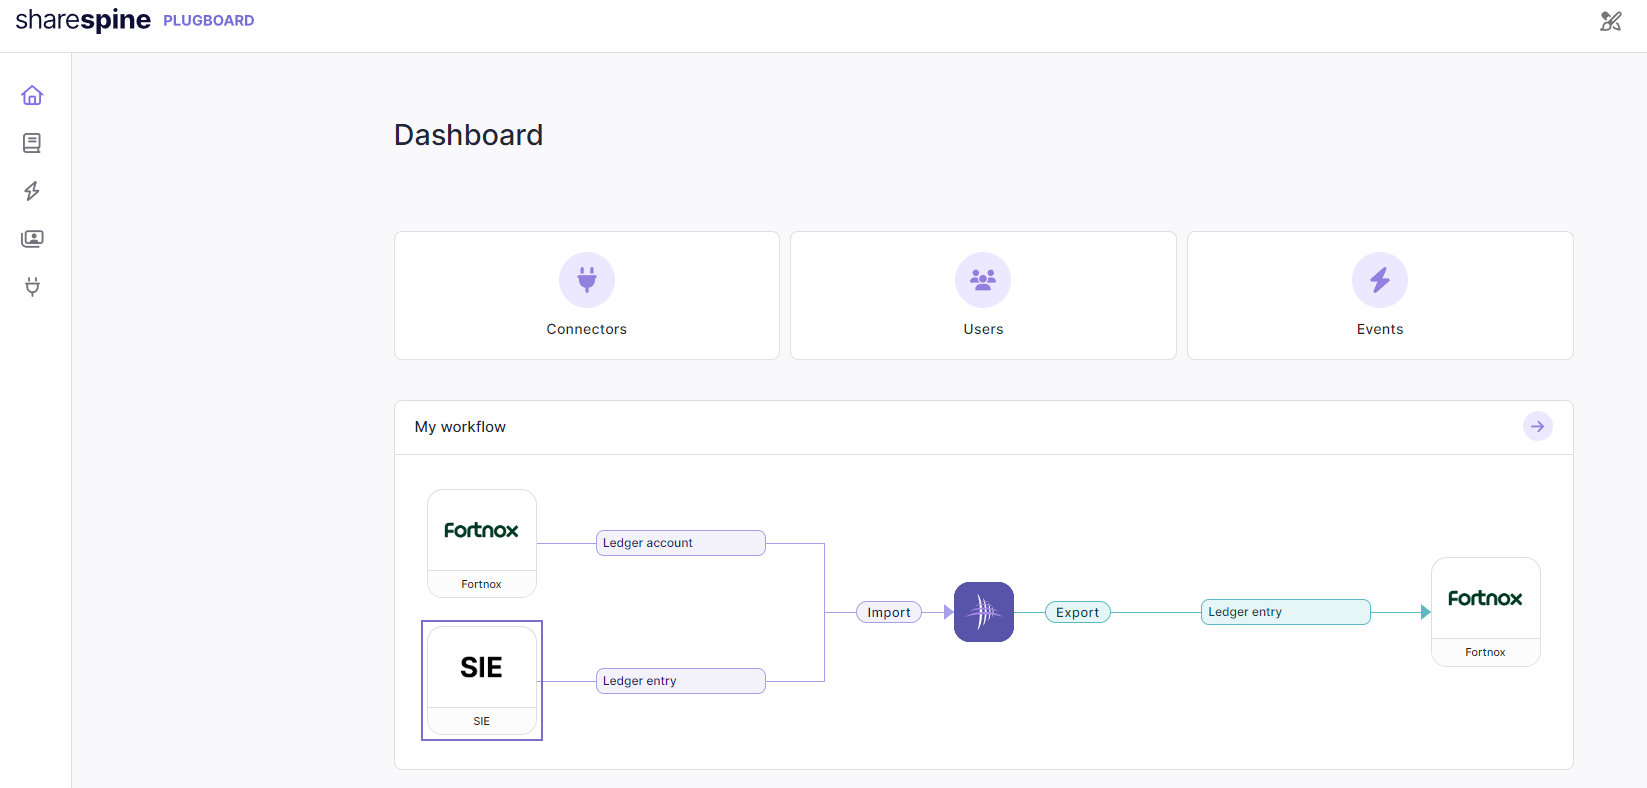Open the lightning bolt events sidebar icon
Viewport: 1647px width, 788px height.
point(32,191)
